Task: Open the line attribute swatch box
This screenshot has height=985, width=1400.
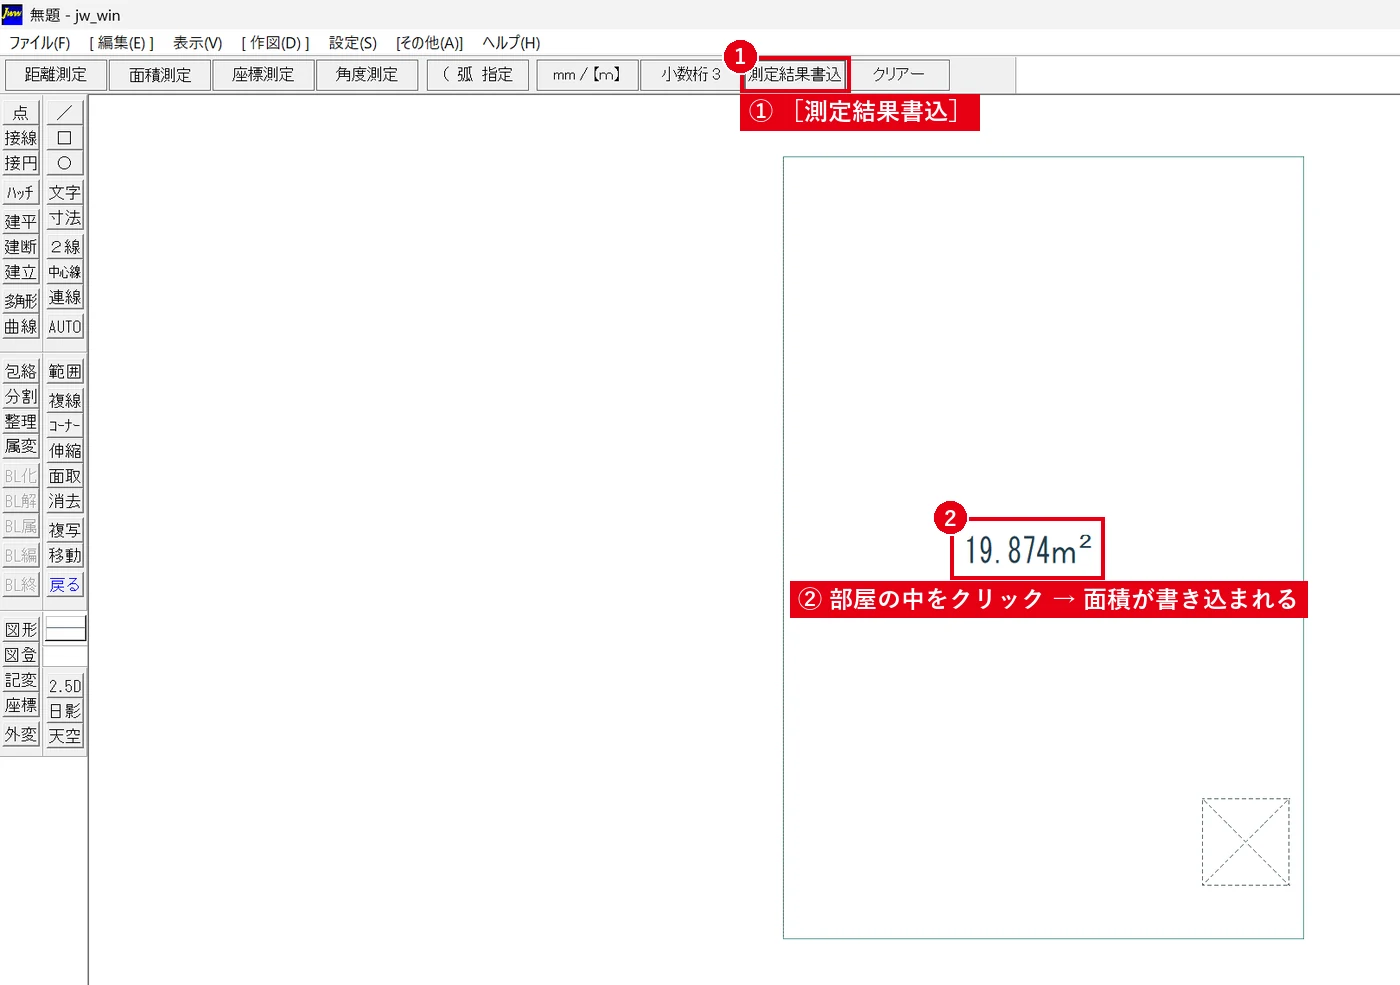Action: coord(66,629)
